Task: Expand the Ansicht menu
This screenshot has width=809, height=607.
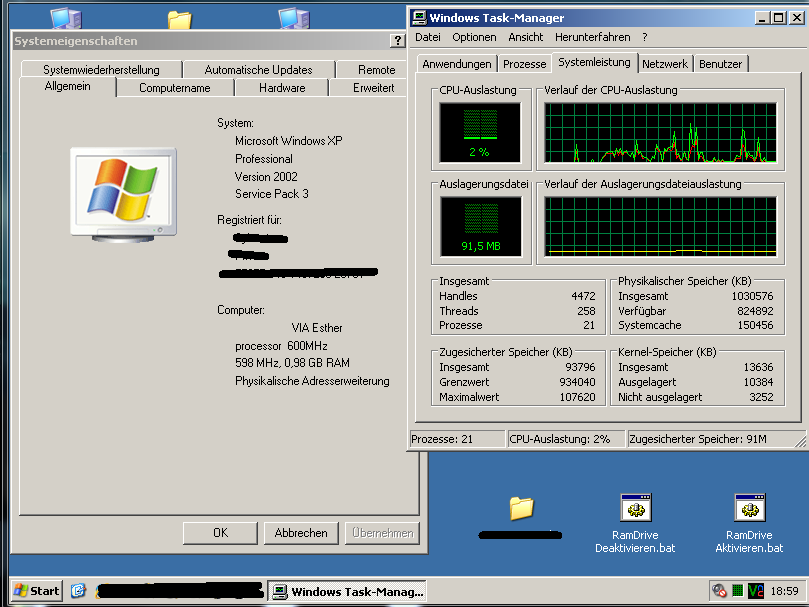Action: [525, 37]
